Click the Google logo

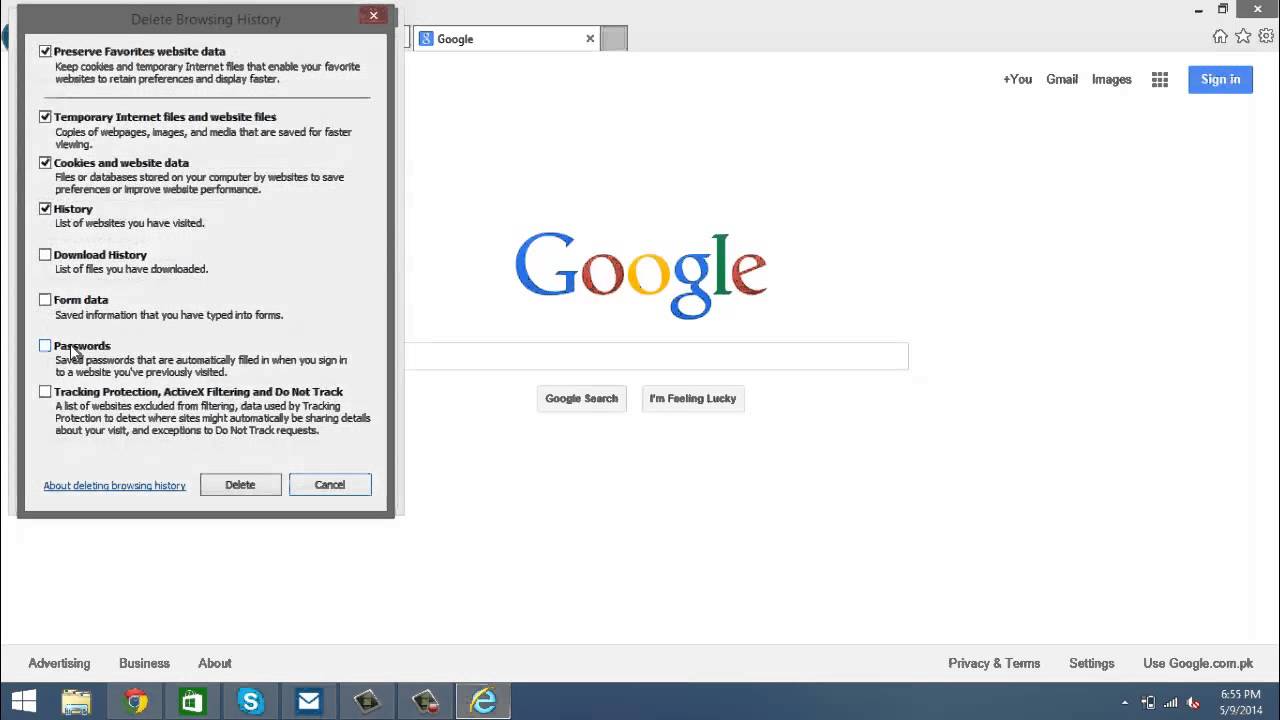tap(641, 275)
